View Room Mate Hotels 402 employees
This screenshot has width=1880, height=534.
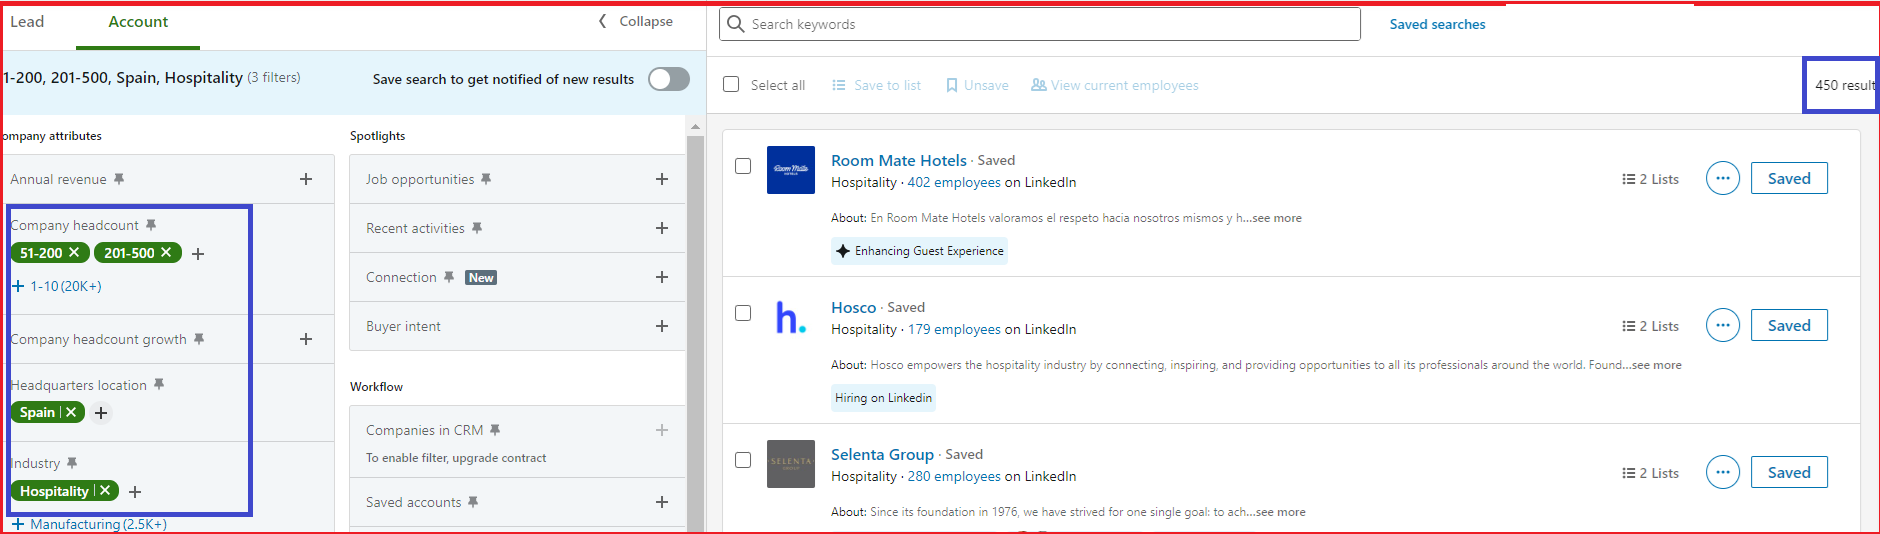[x=954, y=182]
